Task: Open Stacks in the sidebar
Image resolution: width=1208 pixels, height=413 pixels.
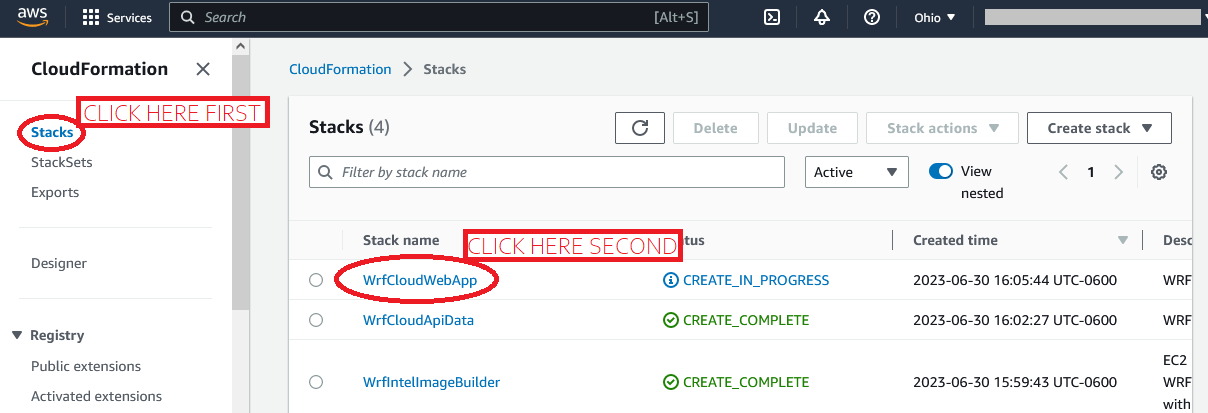Action: [52, 132]
